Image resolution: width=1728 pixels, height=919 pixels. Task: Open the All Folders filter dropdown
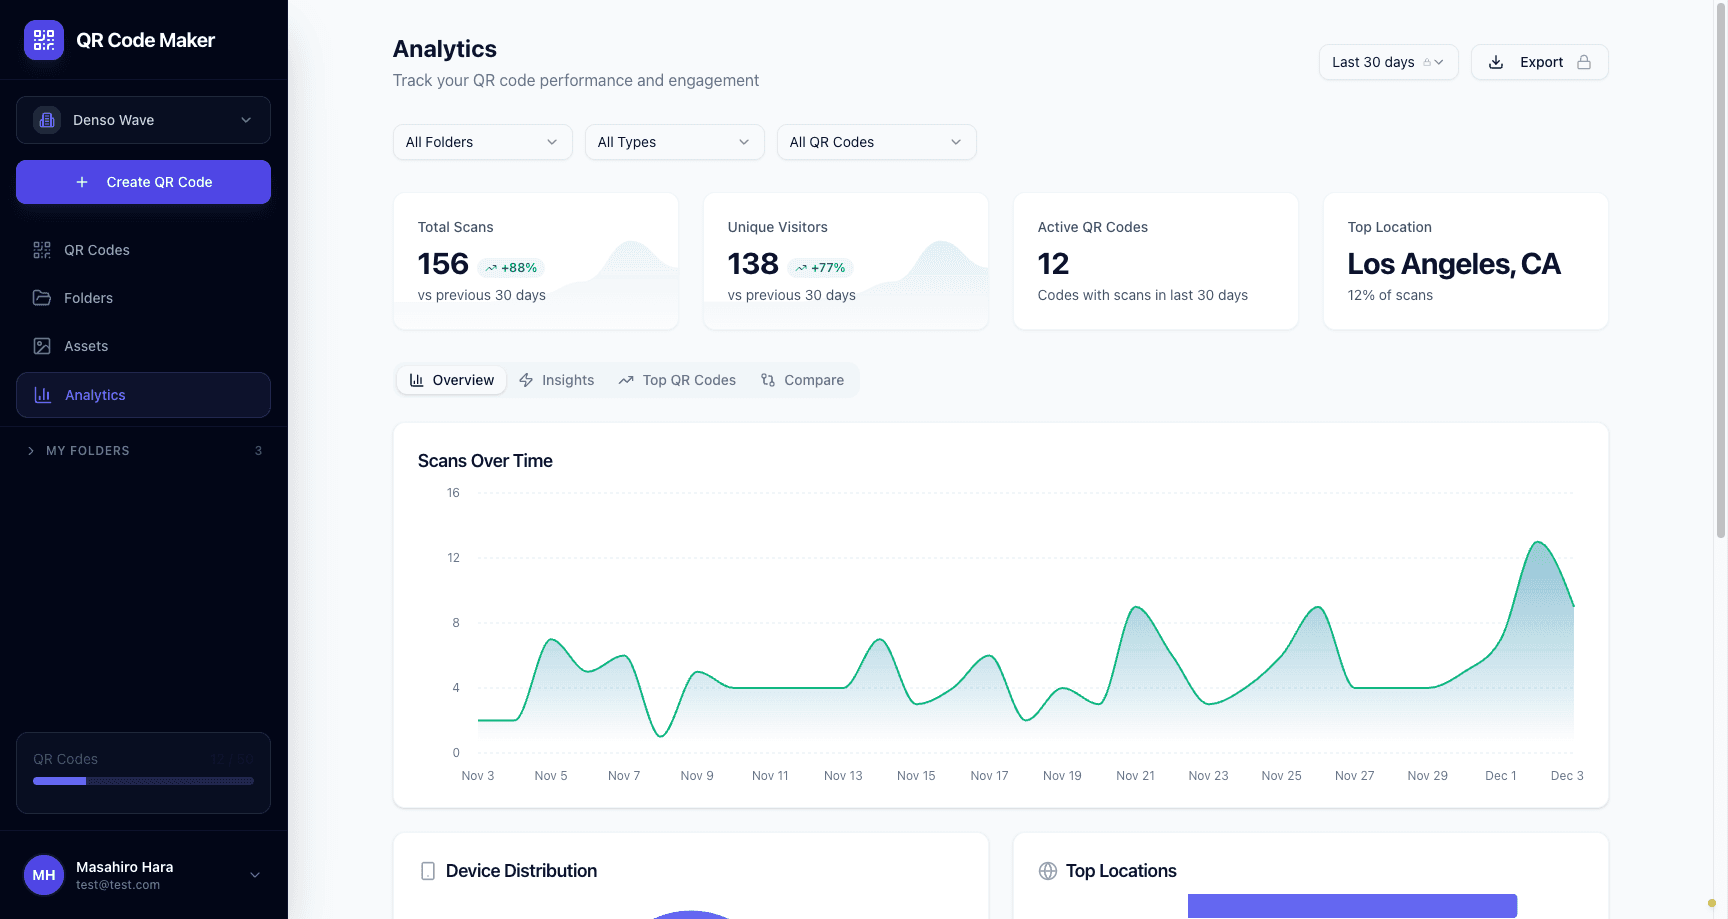pyautogui.click(x=482, y=142)
